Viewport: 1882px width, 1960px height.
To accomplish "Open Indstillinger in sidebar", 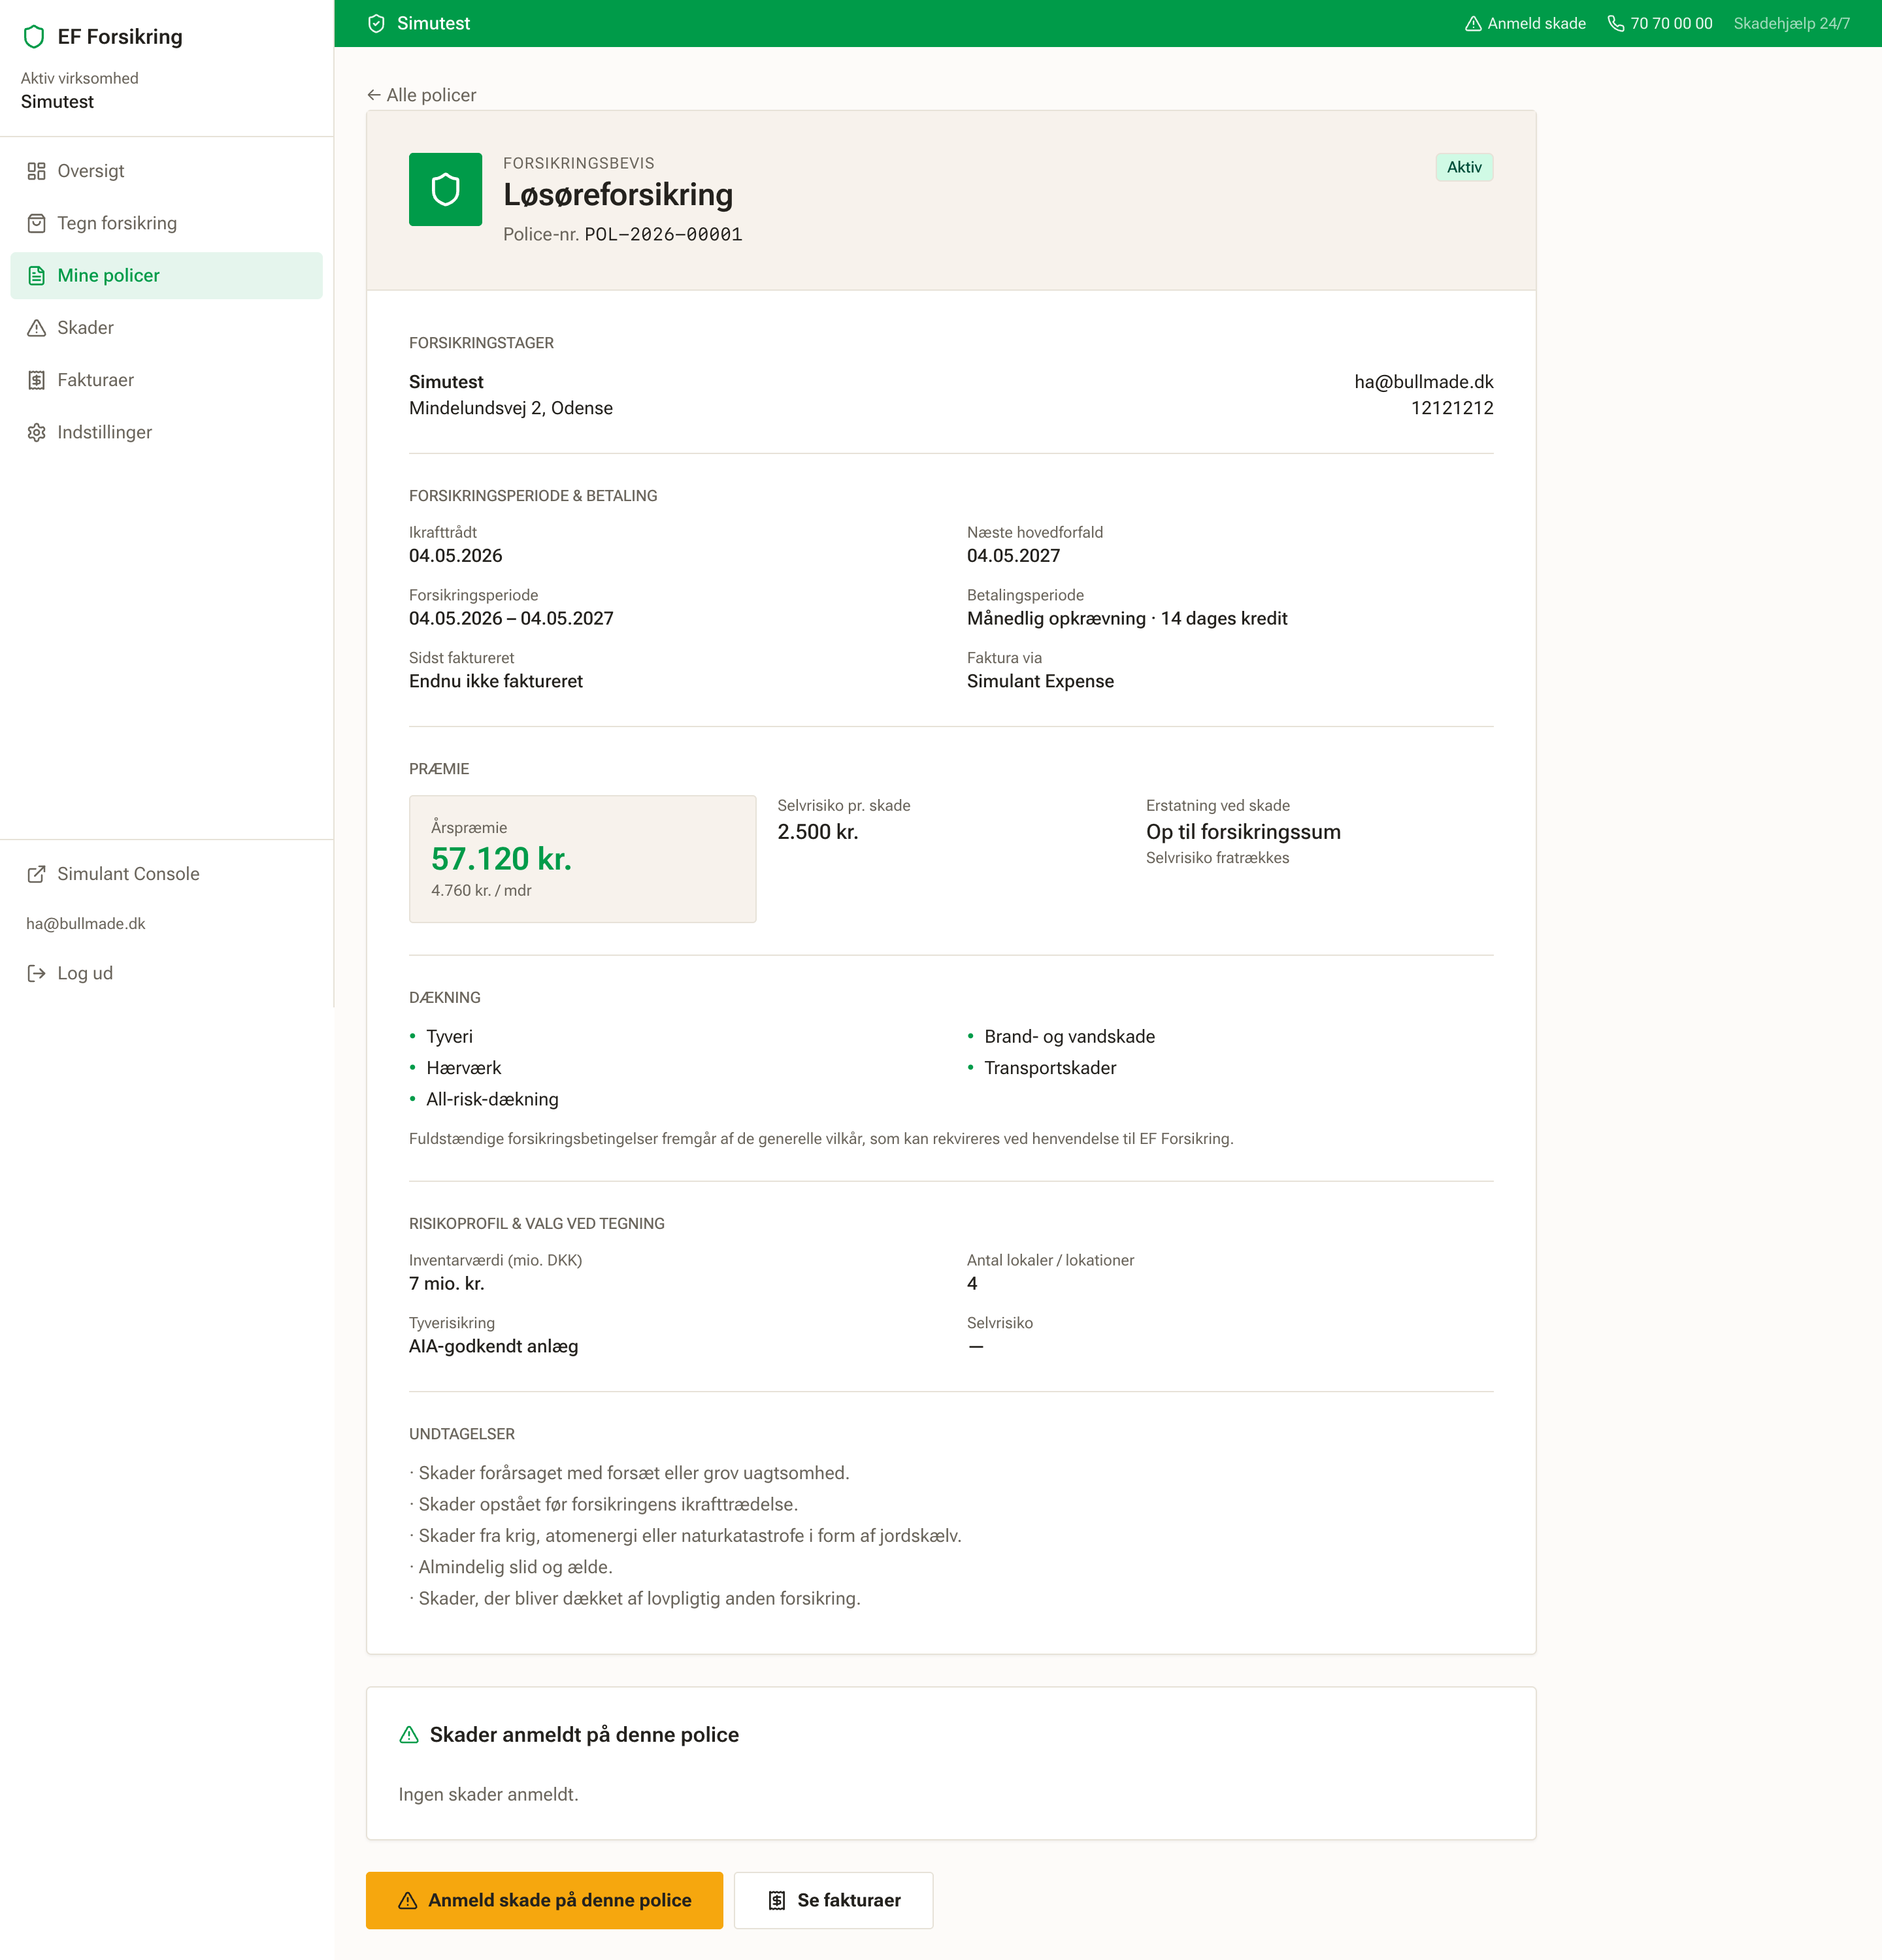I will (166, 432).
